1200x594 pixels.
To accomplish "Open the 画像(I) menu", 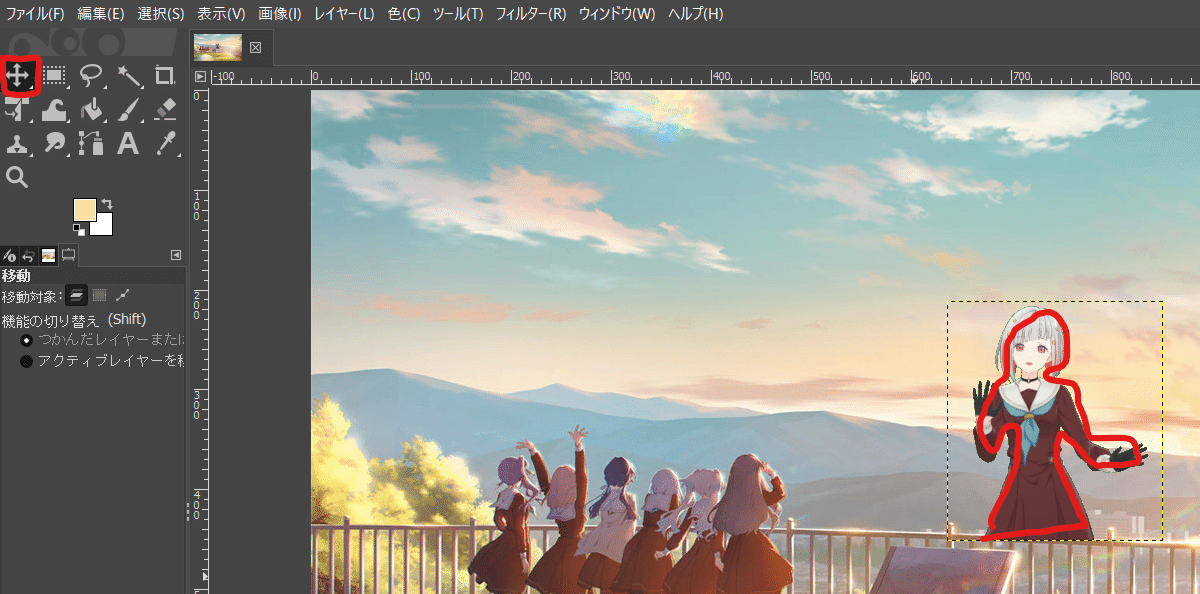I will click(x=280, y=14).
